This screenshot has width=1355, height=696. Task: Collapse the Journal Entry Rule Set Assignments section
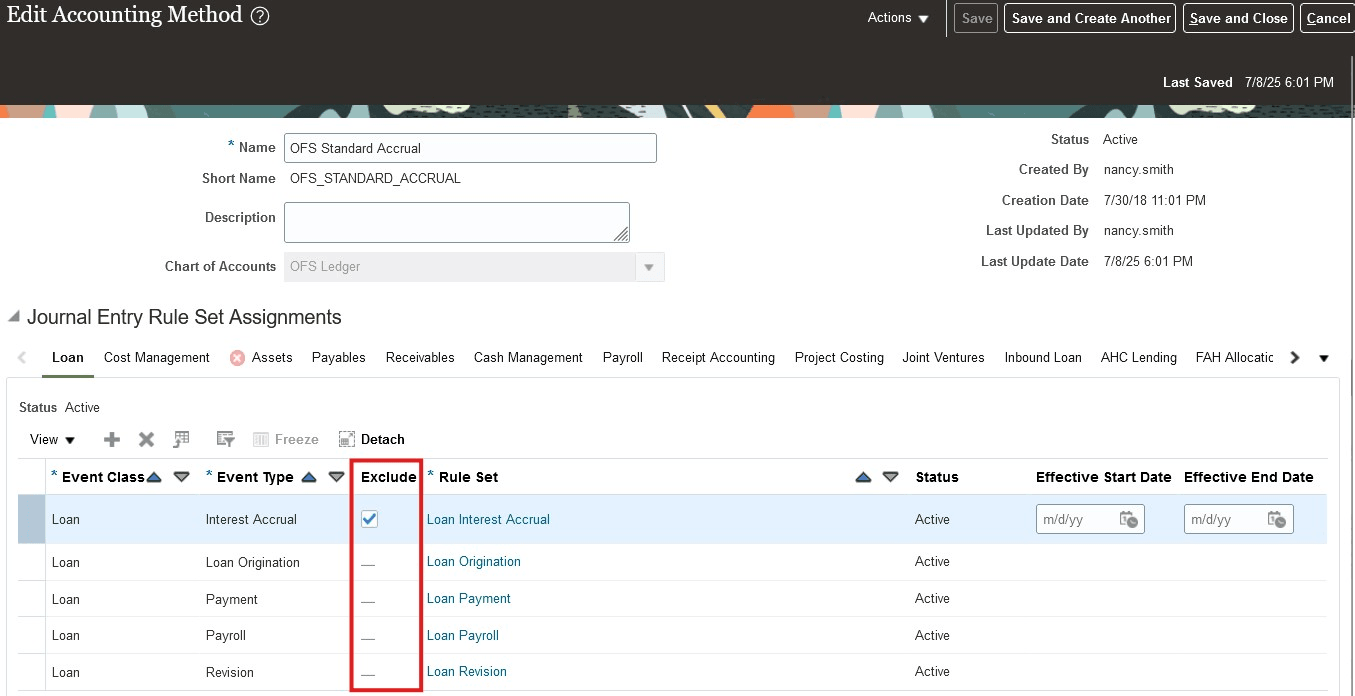click(x=13, y=317)
